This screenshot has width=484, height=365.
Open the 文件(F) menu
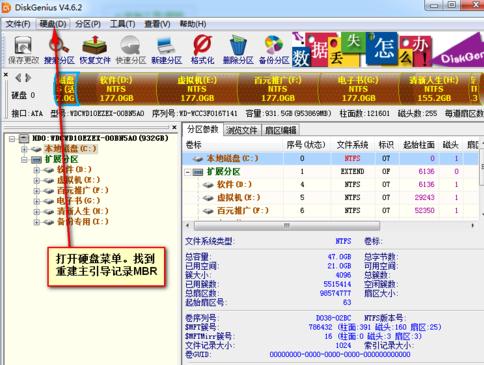point(18,24)
